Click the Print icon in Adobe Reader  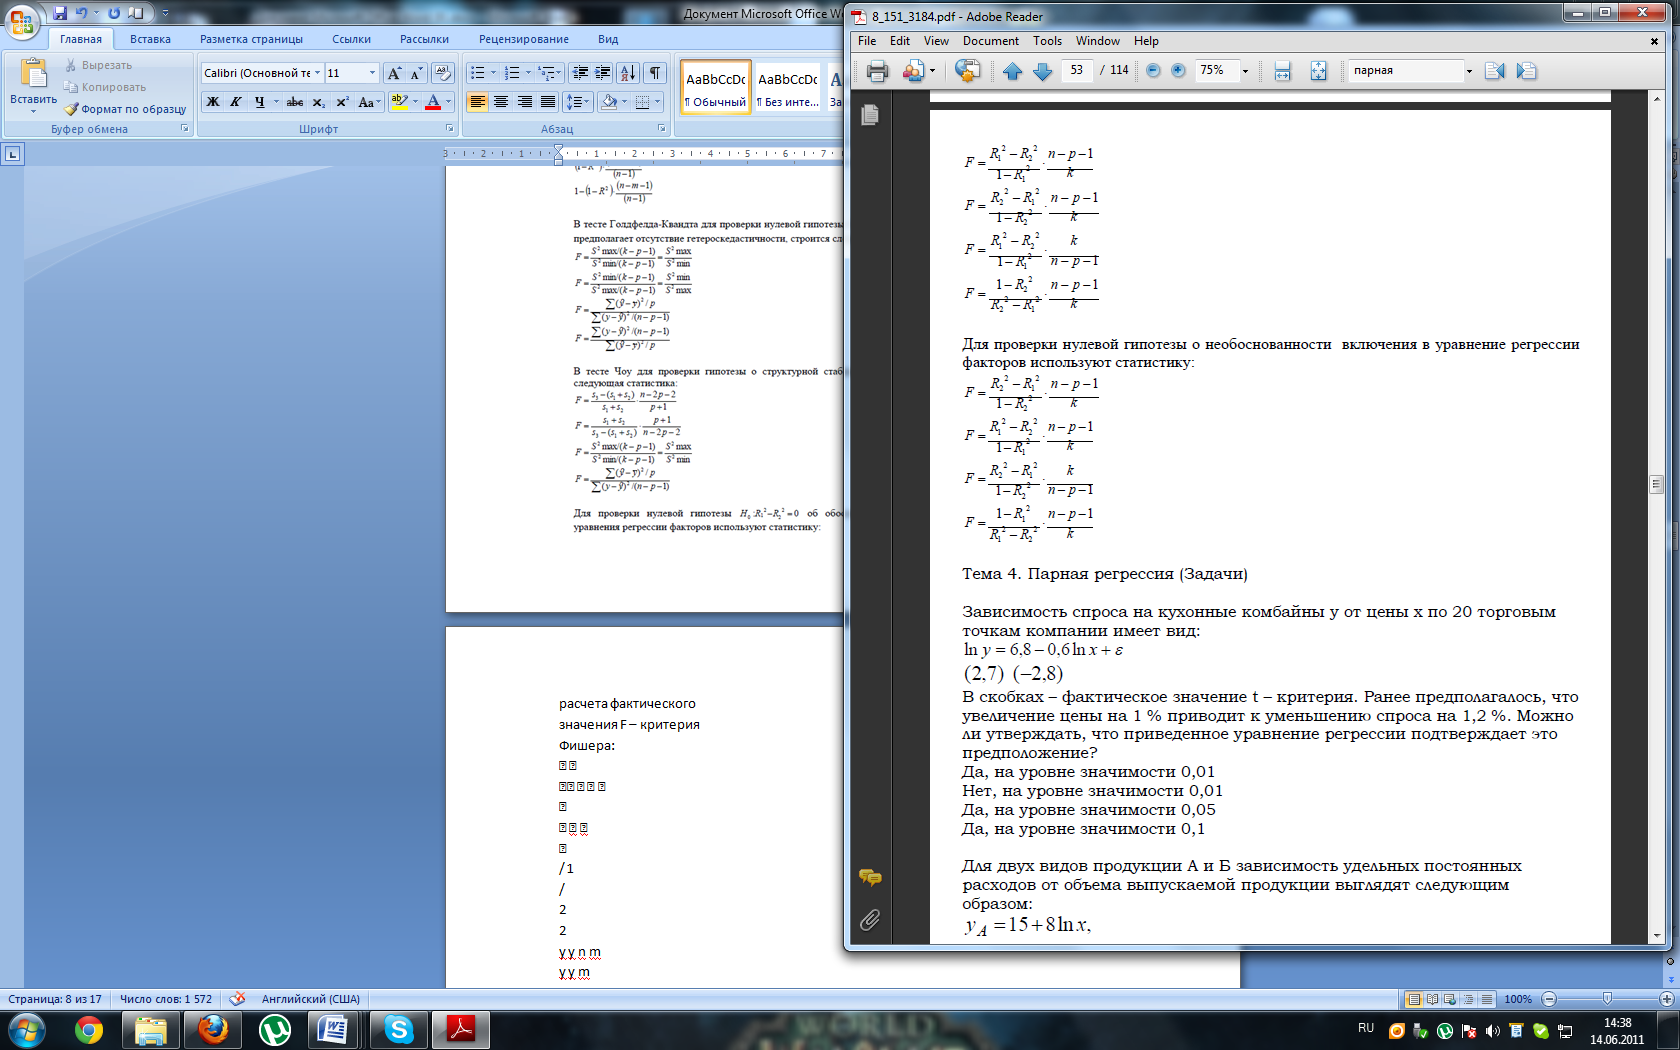[x=877, y=71]
